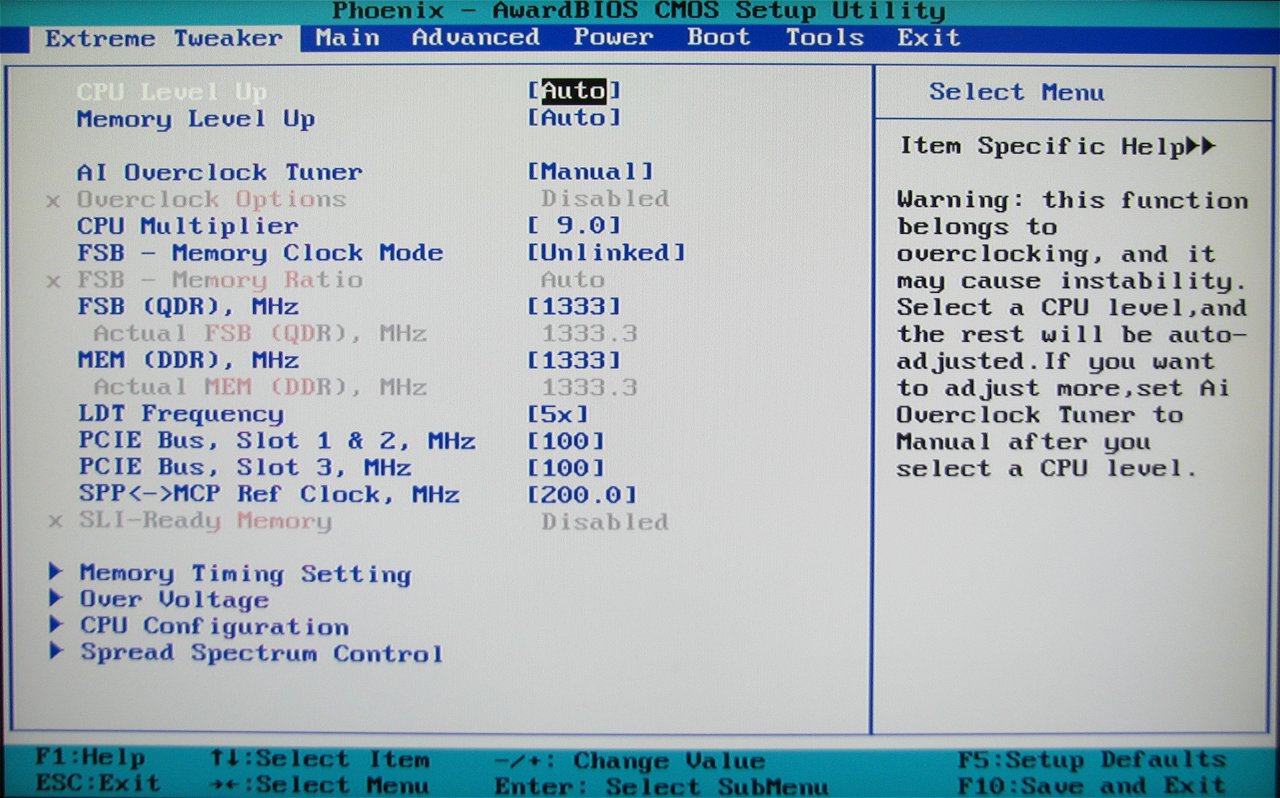Click the SLI-Ready Memory Disabled value
Screen dimensions: 1280x798
pos(605,522)
